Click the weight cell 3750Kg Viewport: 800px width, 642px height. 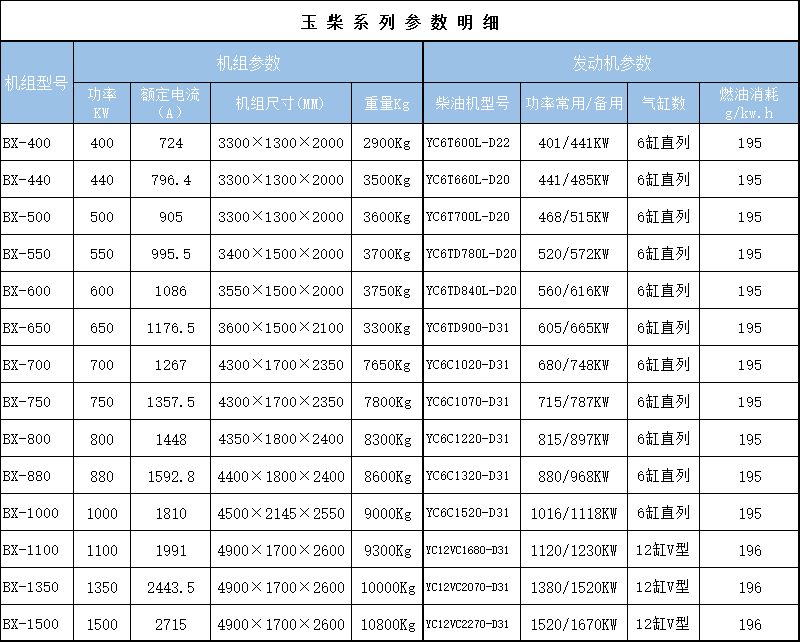tap(387, 291)
